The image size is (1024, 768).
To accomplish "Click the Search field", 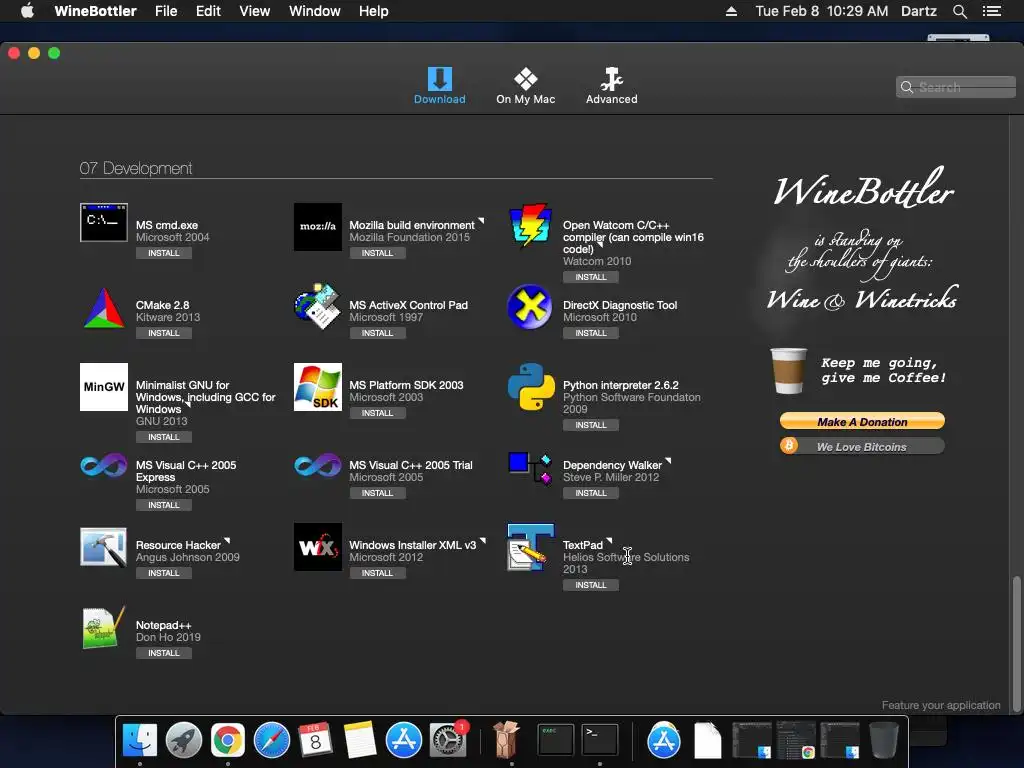I will click(956, 87).
